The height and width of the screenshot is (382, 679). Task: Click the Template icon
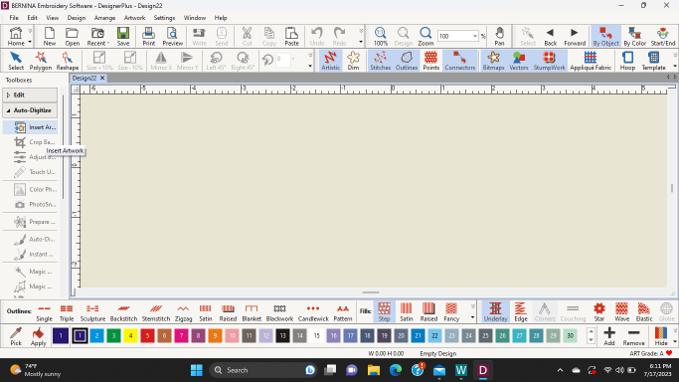tap(653, 61)
